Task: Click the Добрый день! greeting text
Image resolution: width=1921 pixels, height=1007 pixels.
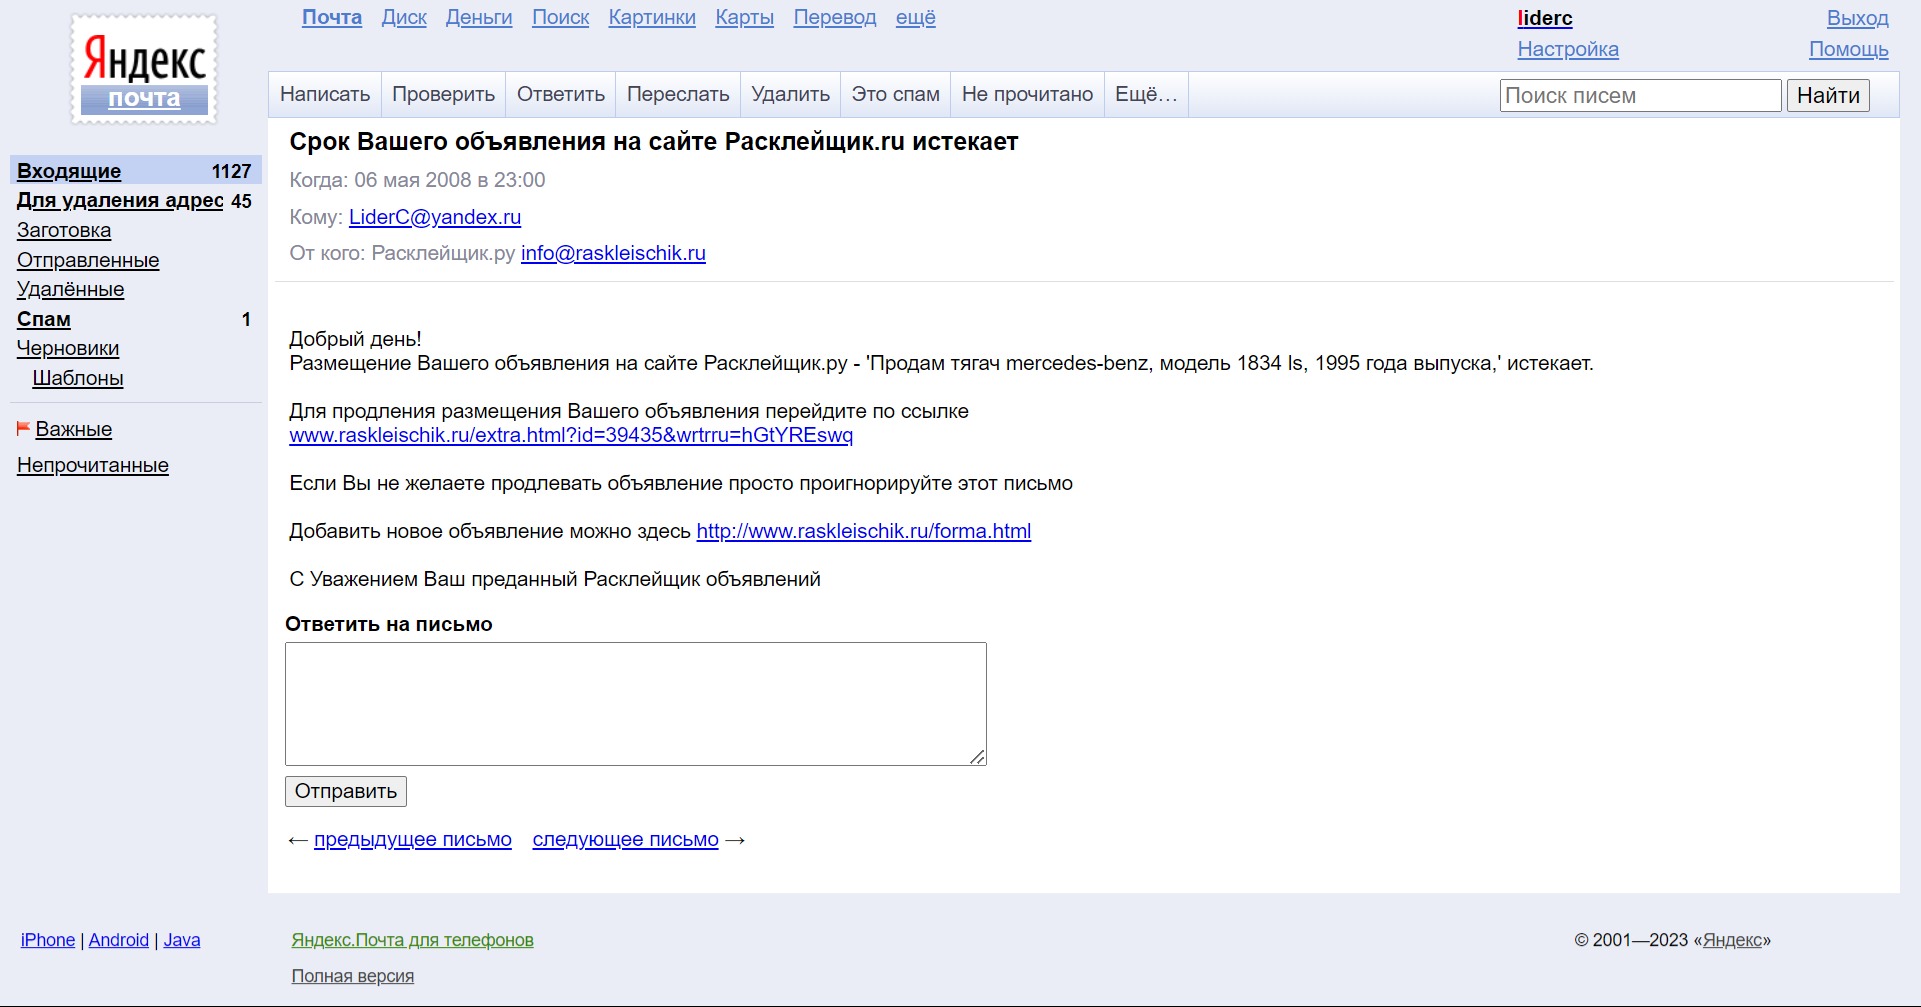Action: click(x=355, y=339)
